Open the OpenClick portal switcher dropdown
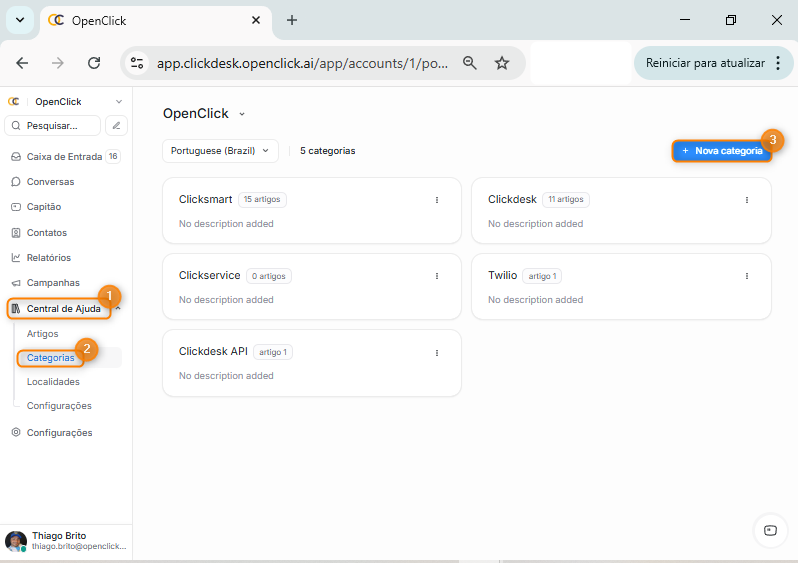Screen dimensions: 798x563 204,114
